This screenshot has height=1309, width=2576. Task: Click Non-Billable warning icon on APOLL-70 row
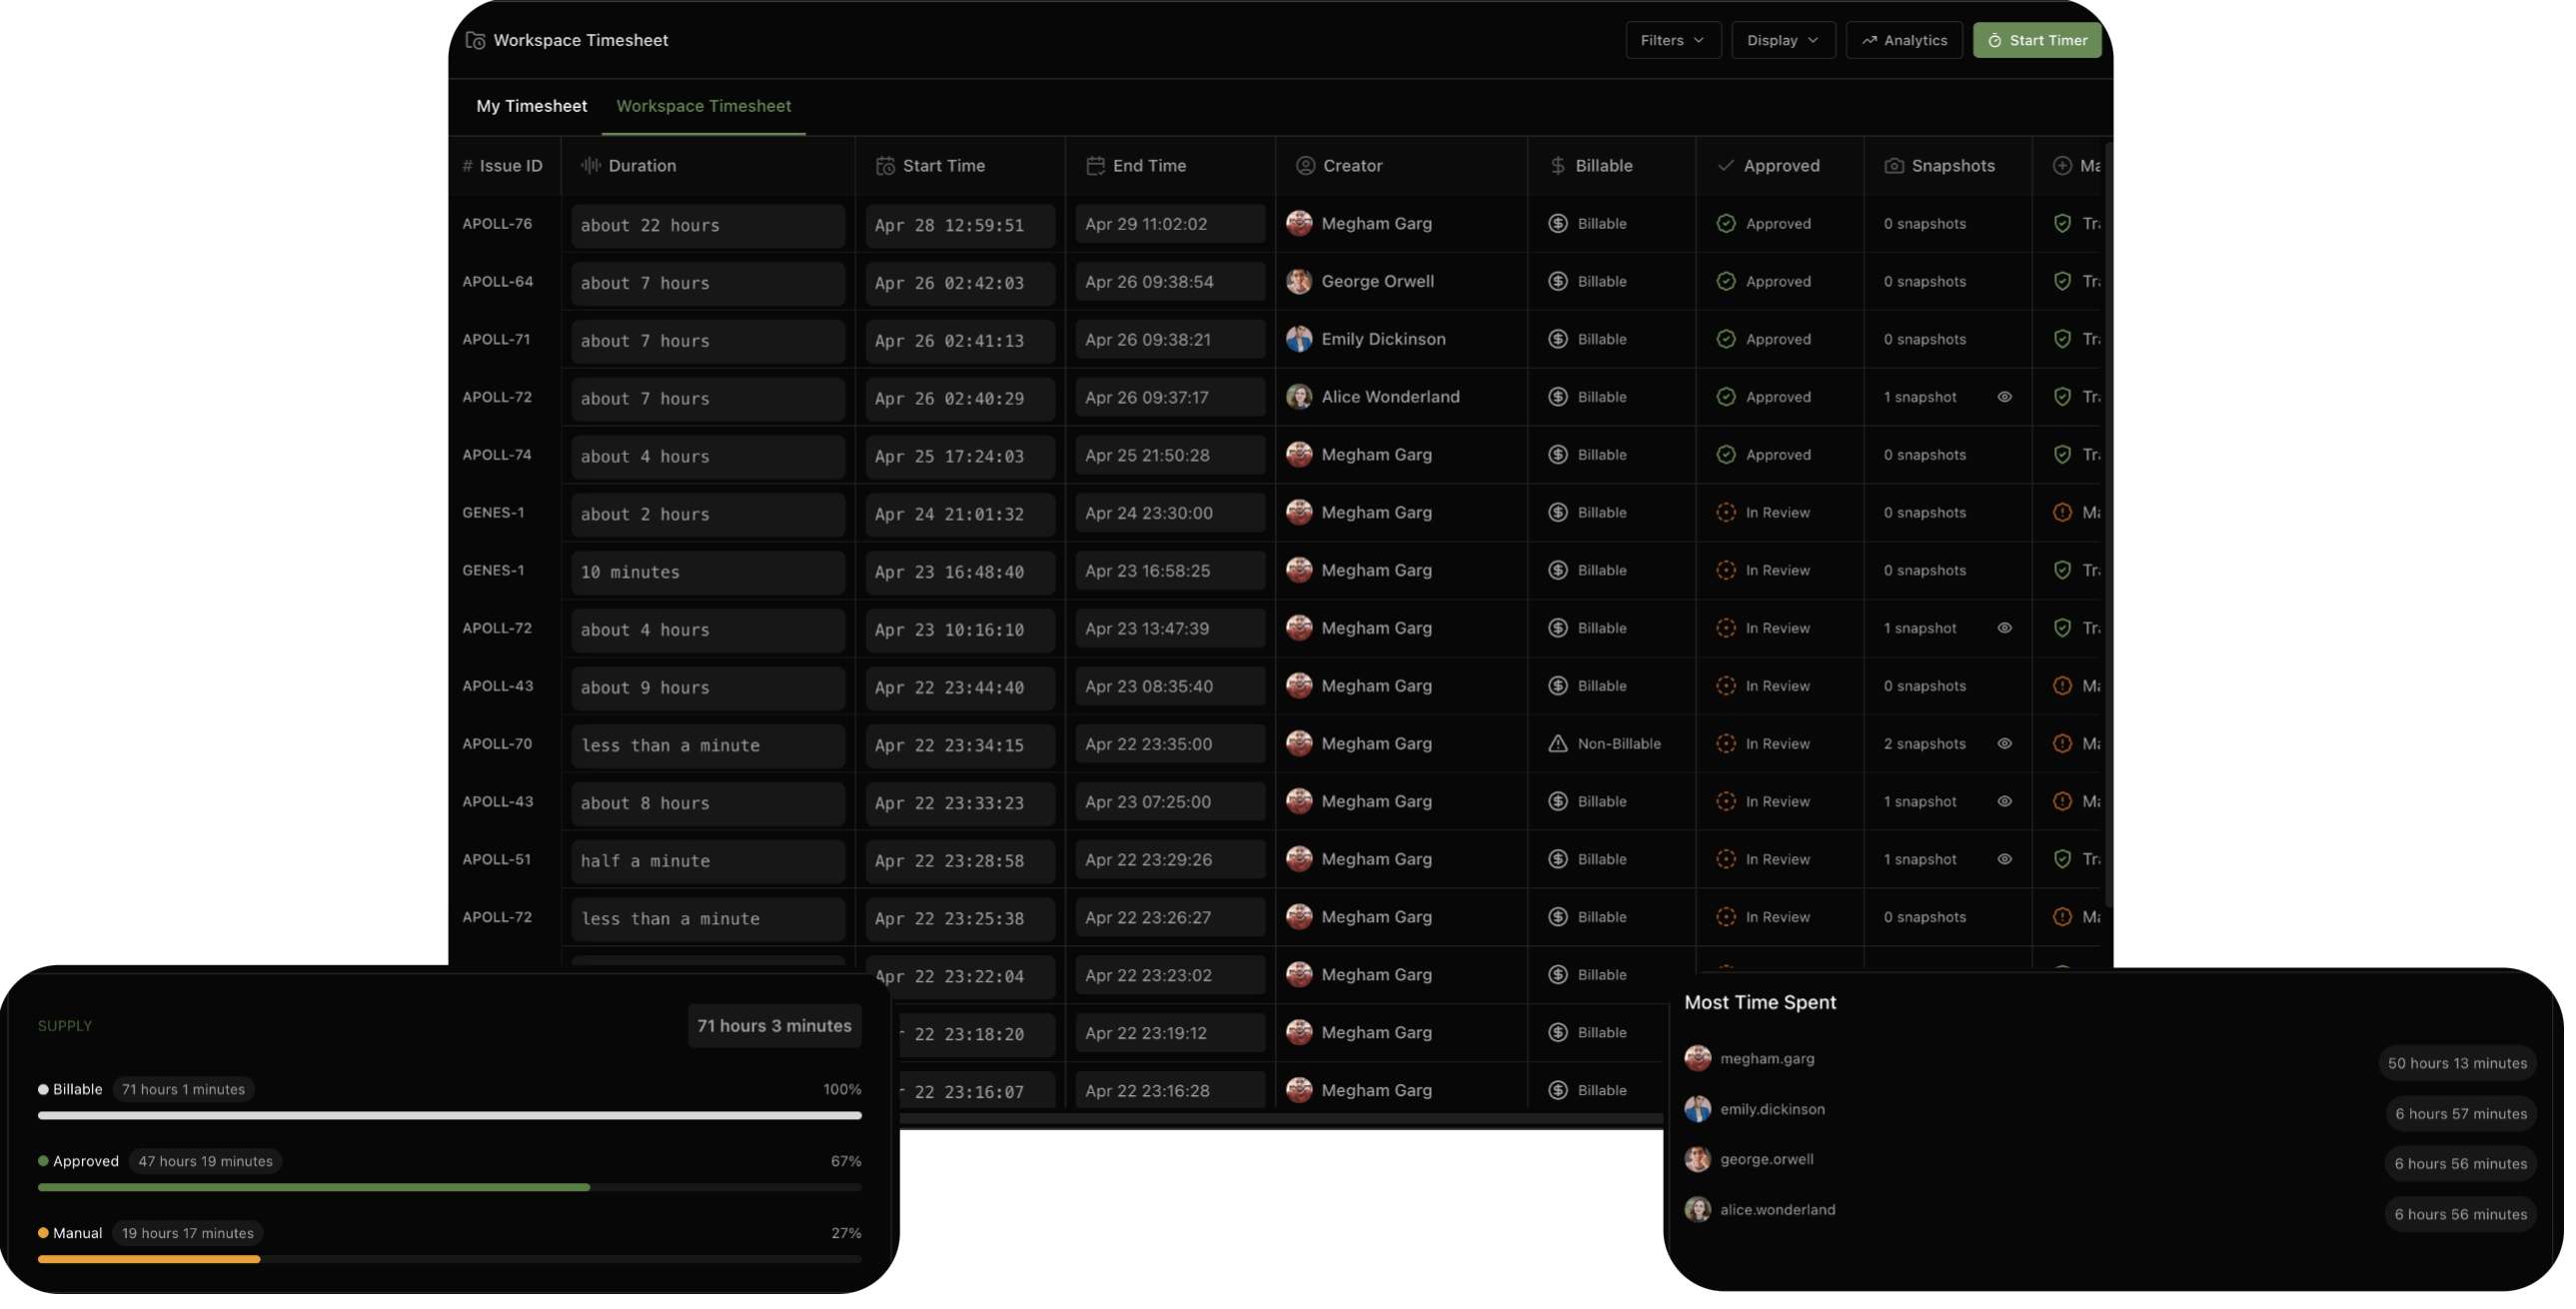[x=1558, y=744]
